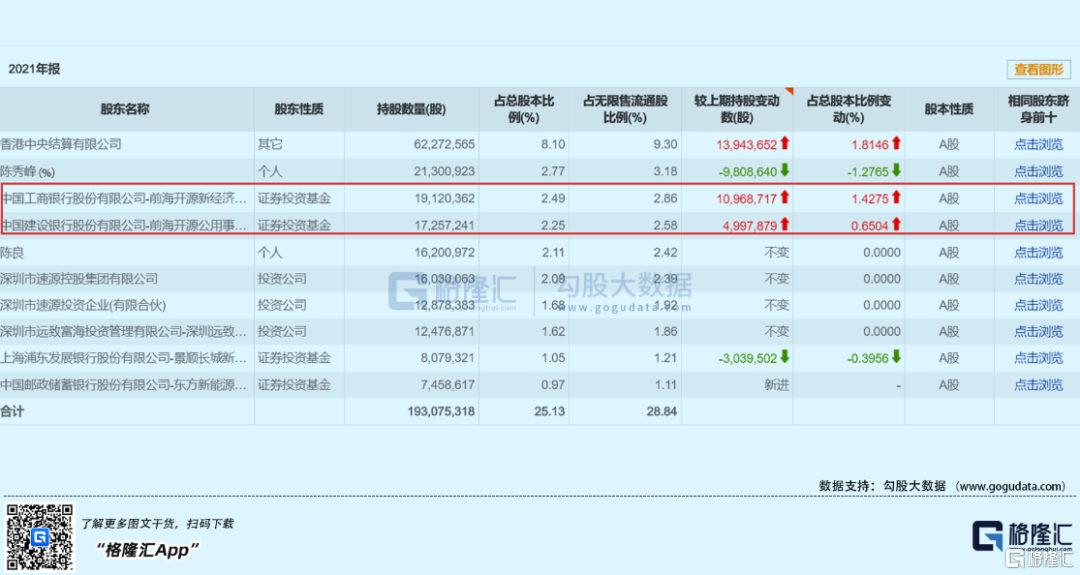Open 点击浏览 link for 上海浦东发展银行 row
The width and height of the screenshot is (1080, 575).
pyautogui.click(x=1038, y=358)
